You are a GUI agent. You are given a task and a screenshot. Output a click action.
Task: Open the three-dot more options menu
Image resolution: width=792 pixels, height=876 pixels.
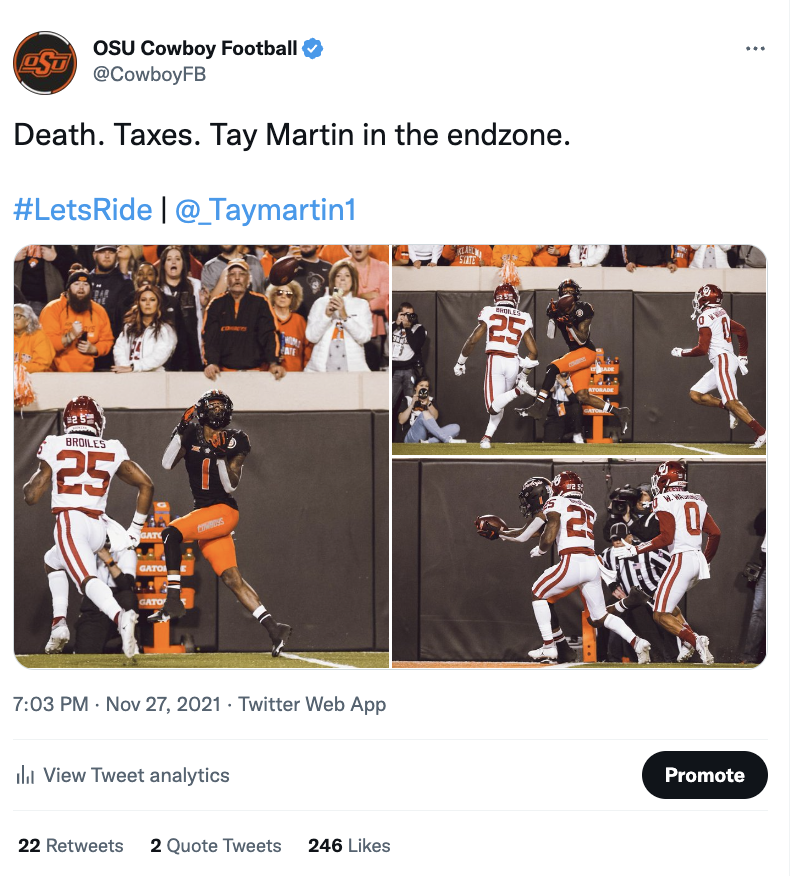(x=755, y=49)
